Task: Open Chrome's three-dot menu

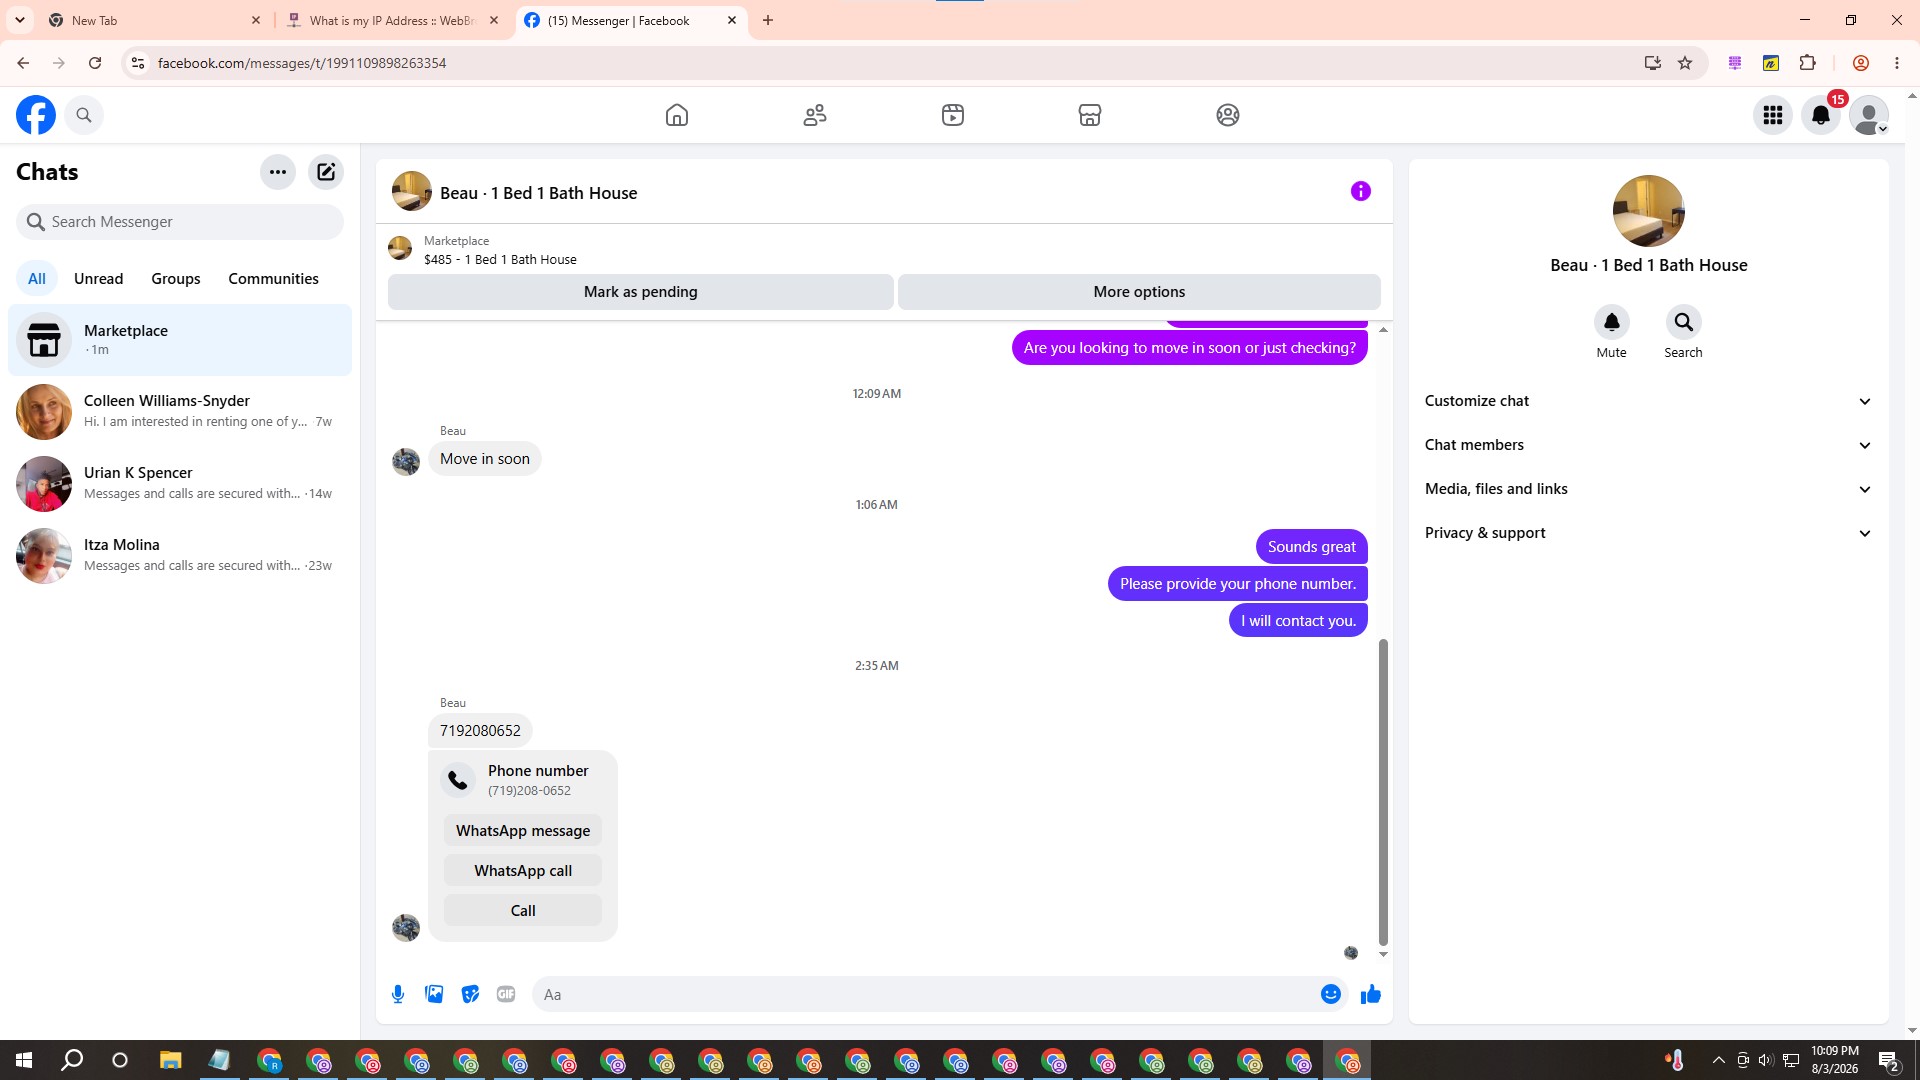Action: pyautogui.click(x=1897, y=63)
